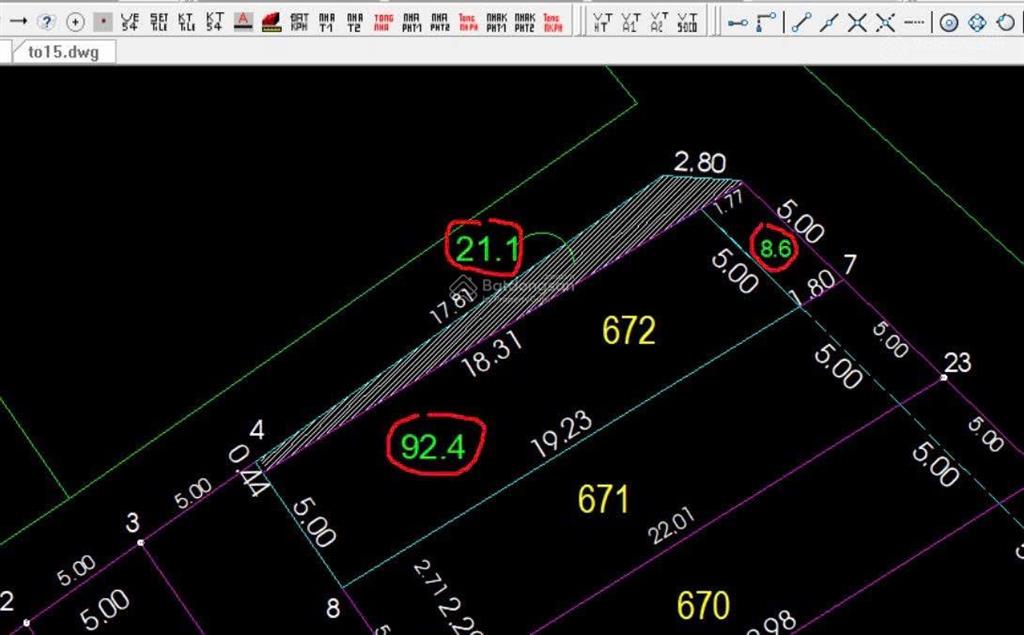
Task: Open the help question-mark icon
Action: (x=46, y=22)
